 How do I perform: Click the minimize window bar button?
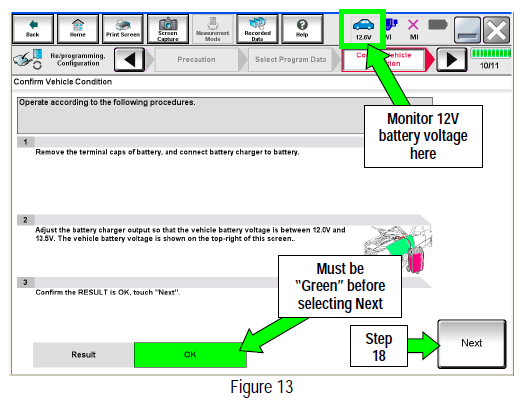(x=468, y=30)
